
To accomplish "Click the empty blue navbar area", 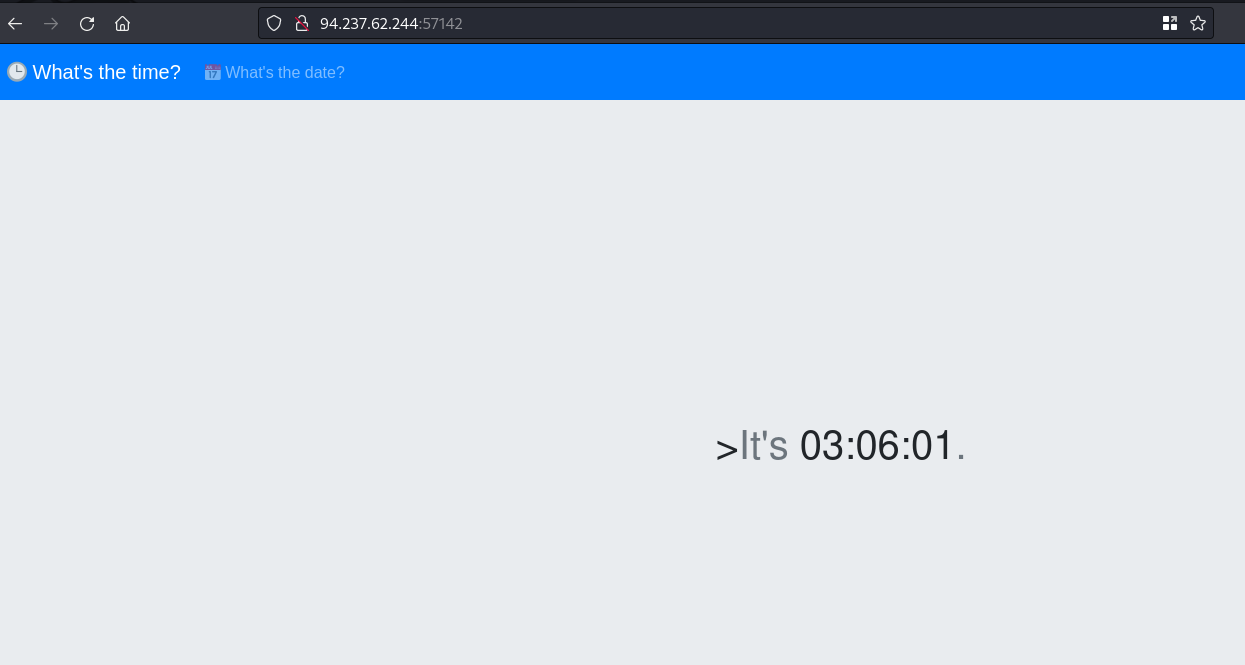I will point(800,72).
